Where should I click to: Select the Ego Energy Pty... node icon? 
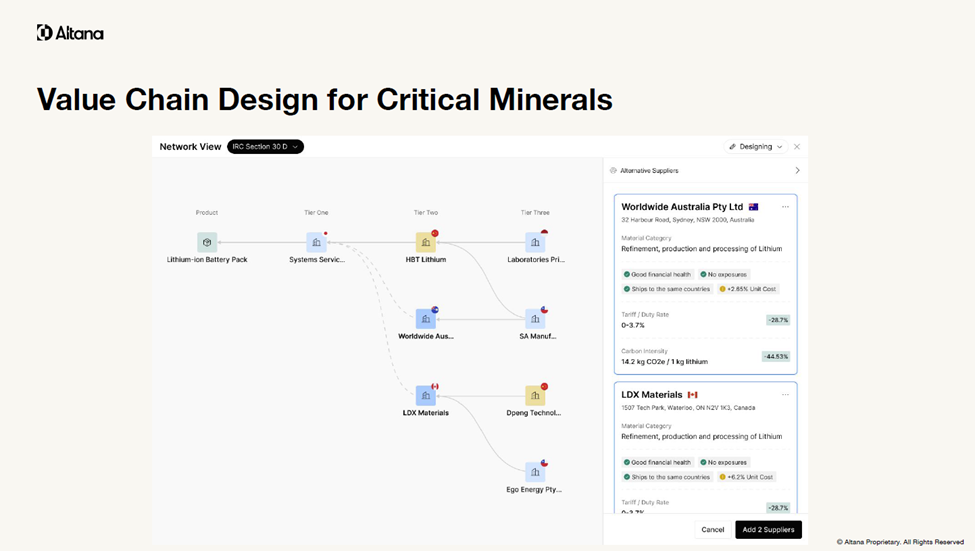535,472
